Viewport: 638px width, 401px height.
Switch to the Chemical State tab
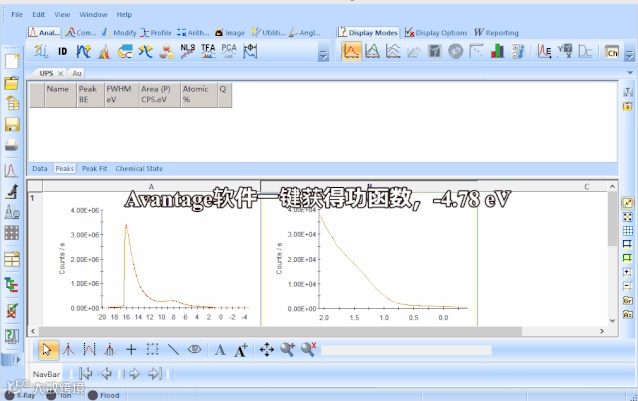tap(139, 168)
